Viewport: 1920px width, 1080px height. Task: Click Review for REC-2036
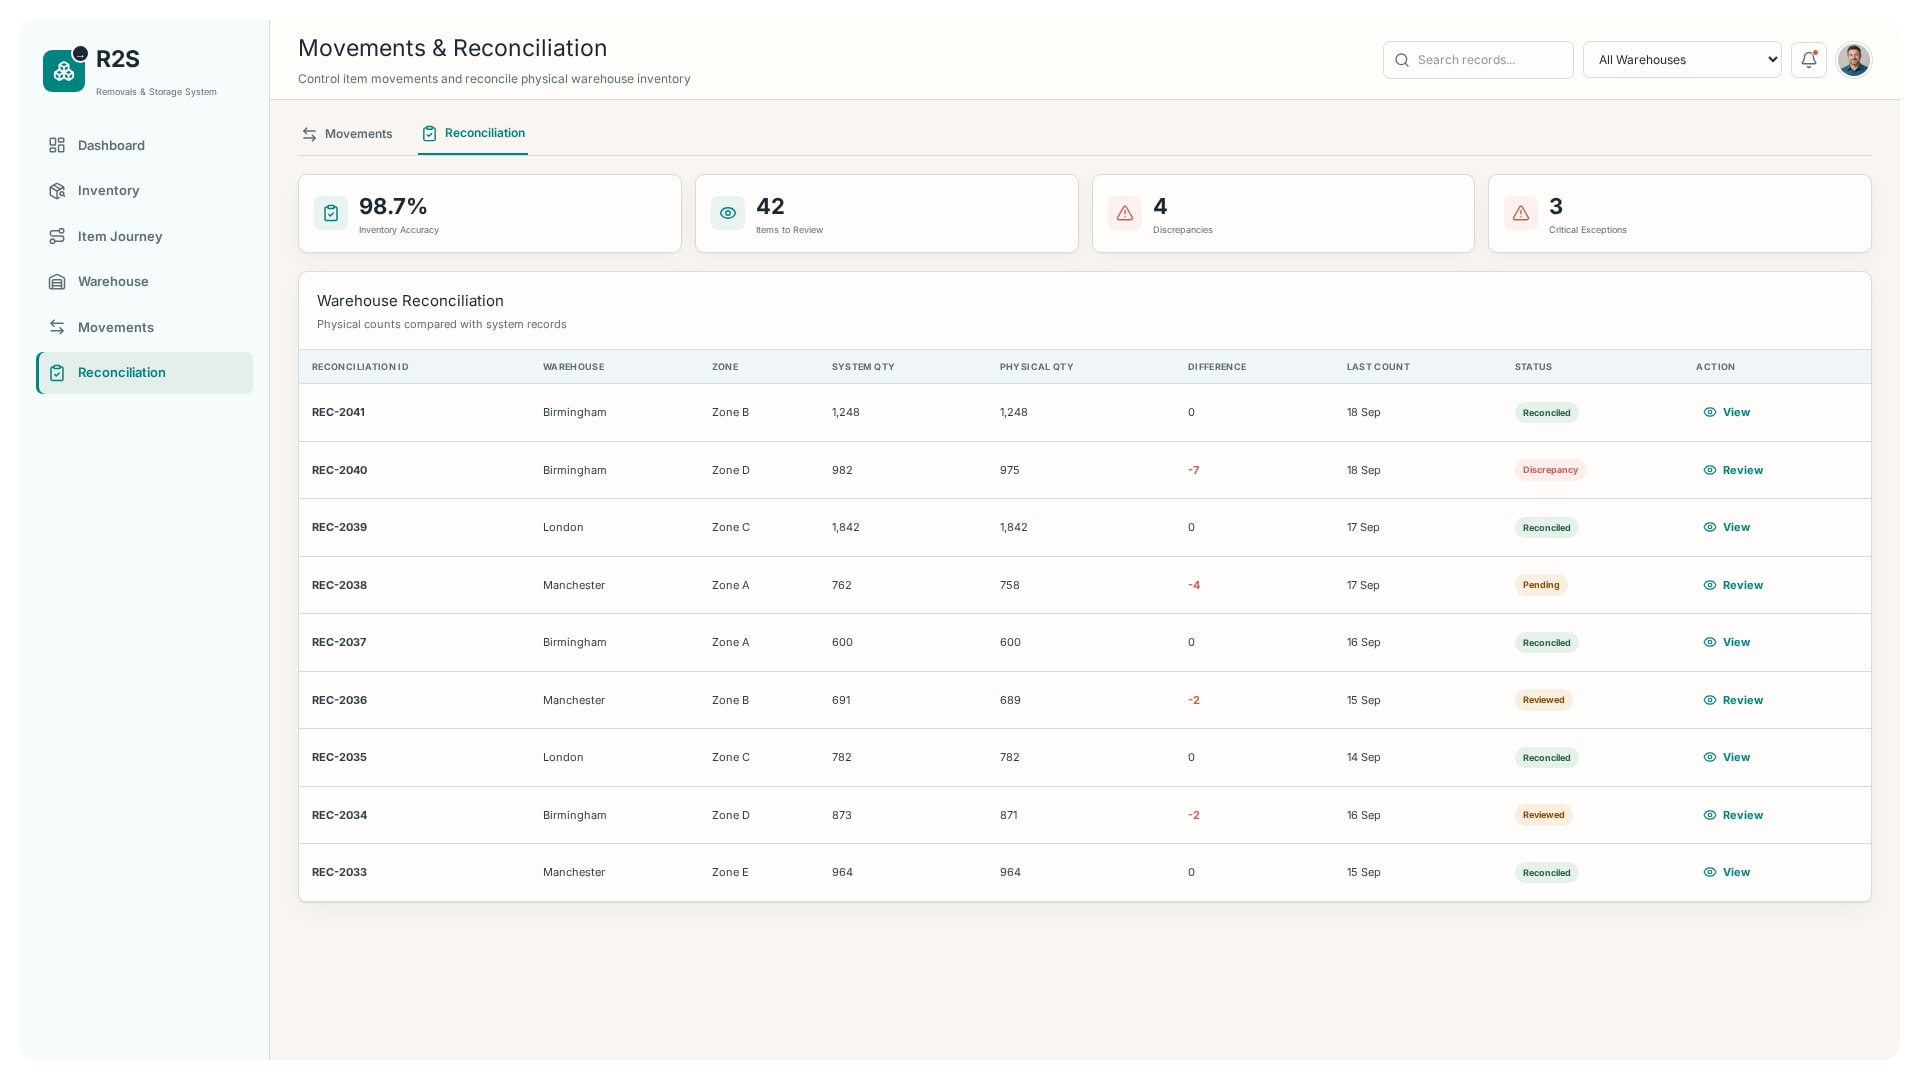coord(1733,700)
